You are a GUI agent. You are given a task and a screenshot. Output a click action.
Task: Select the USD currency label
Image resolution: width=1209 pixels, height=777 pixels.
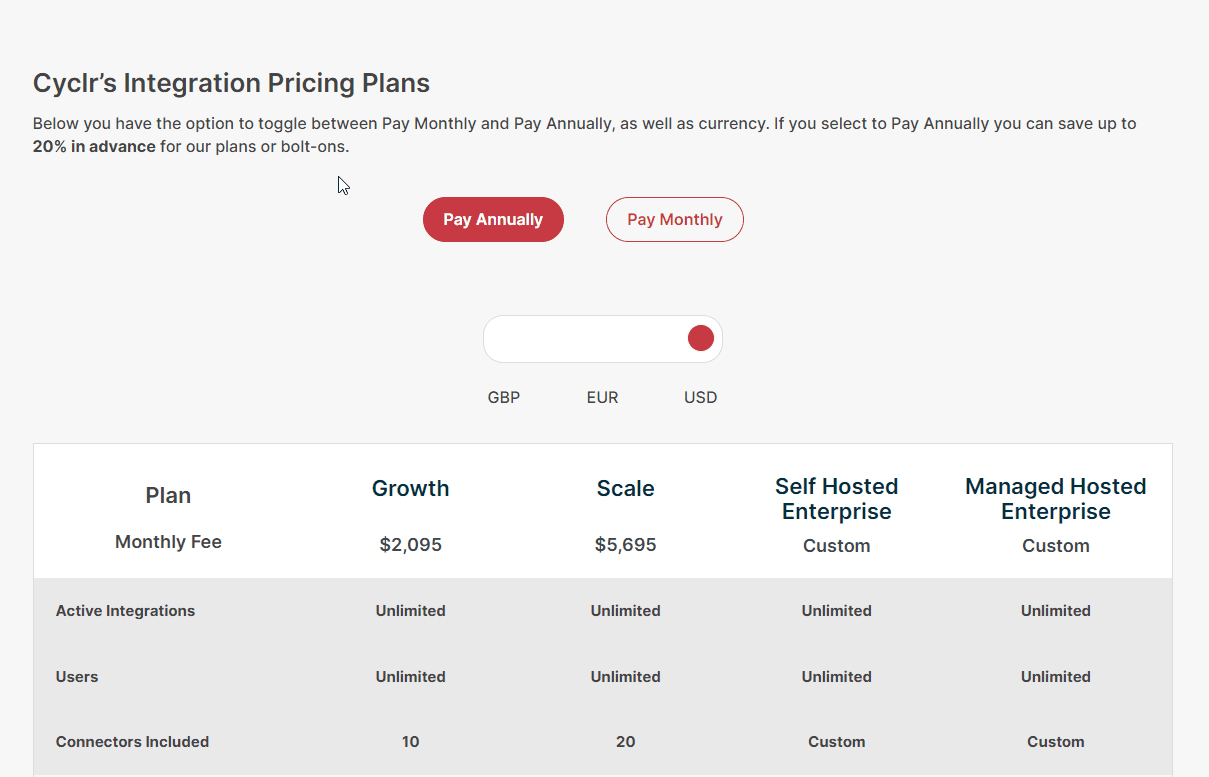tap(700, 397)
